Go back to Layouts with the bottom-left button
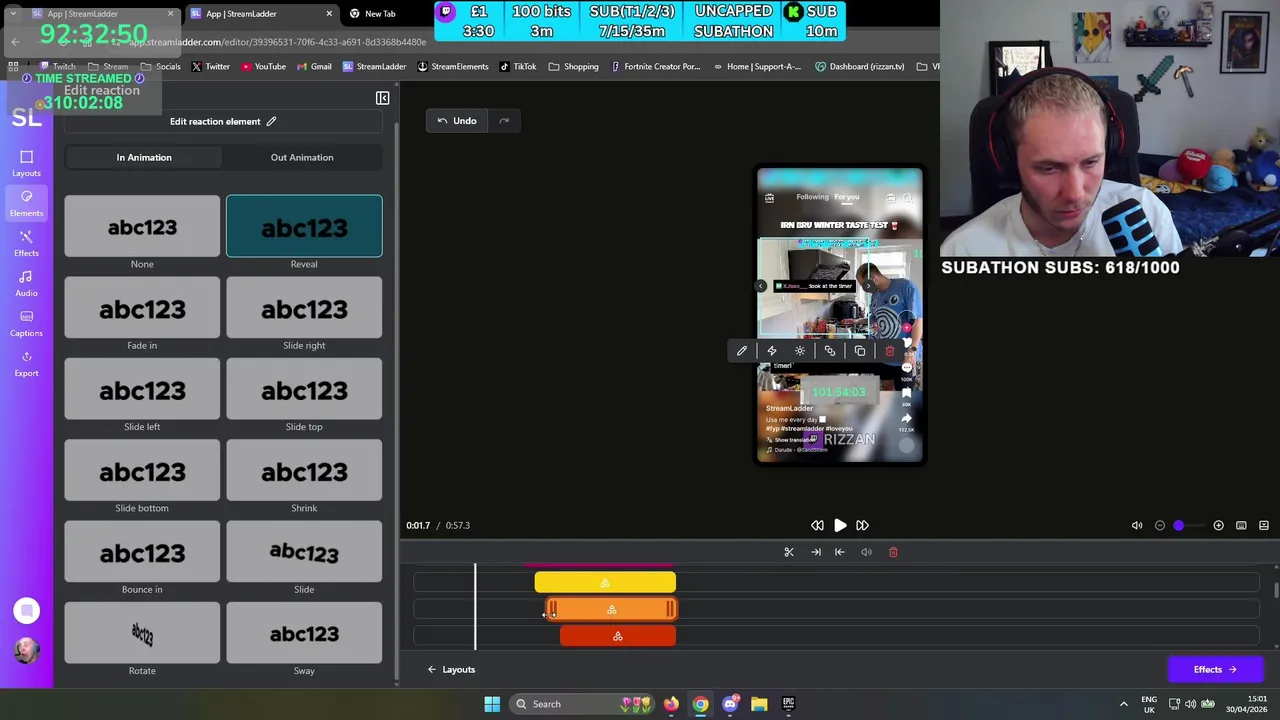 pyautogui.click(x=452, y=670)
